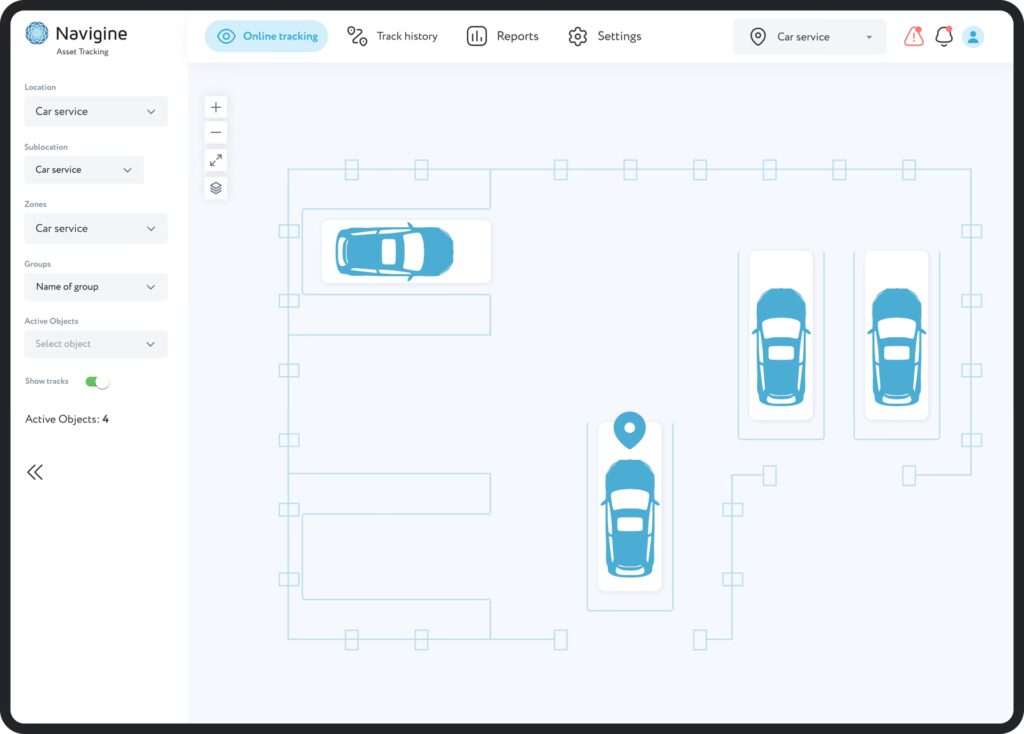Go to the Settings tab
The image size is (1024, 734).
tap(604, 37)
